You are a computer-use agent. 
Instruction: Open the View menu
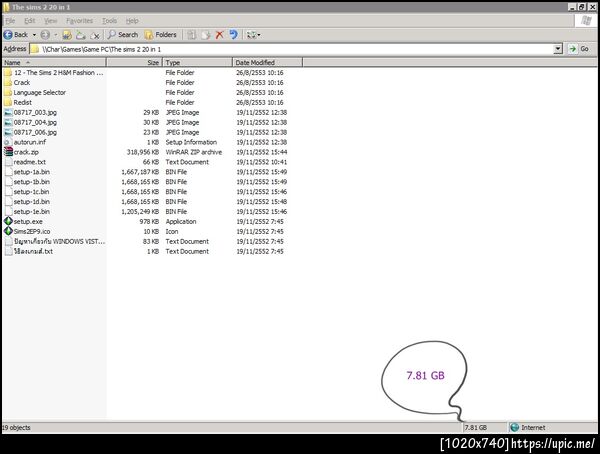click(50, 21)
